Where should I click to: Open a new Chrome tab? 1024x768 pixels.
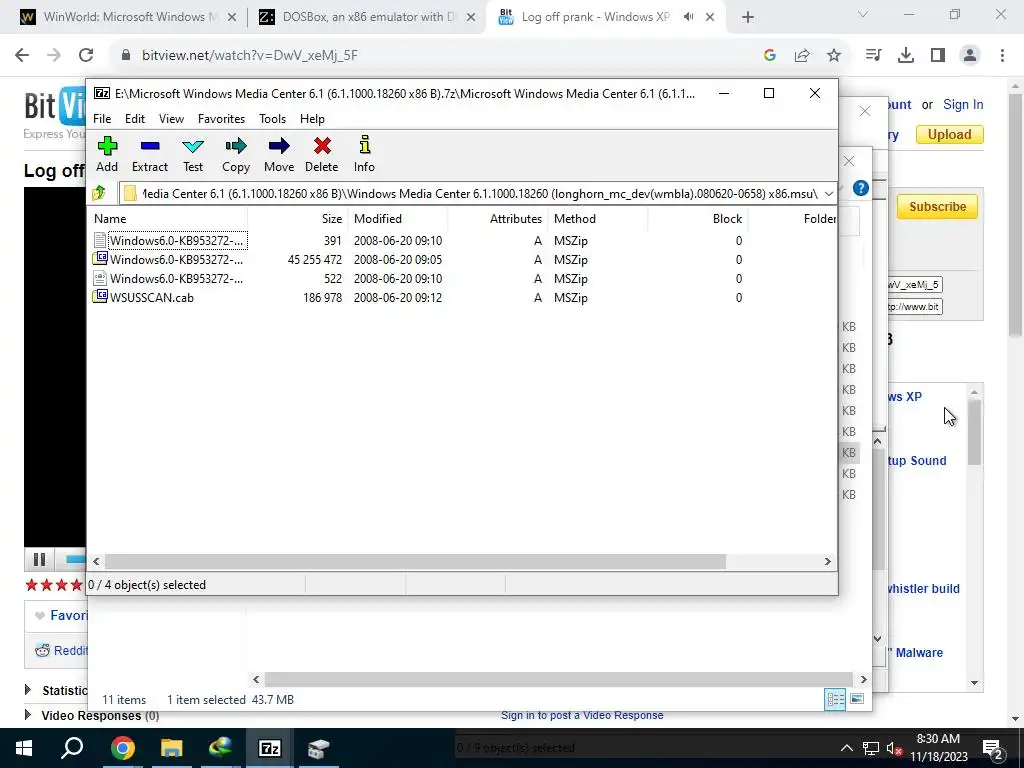(x=748, y=18)
